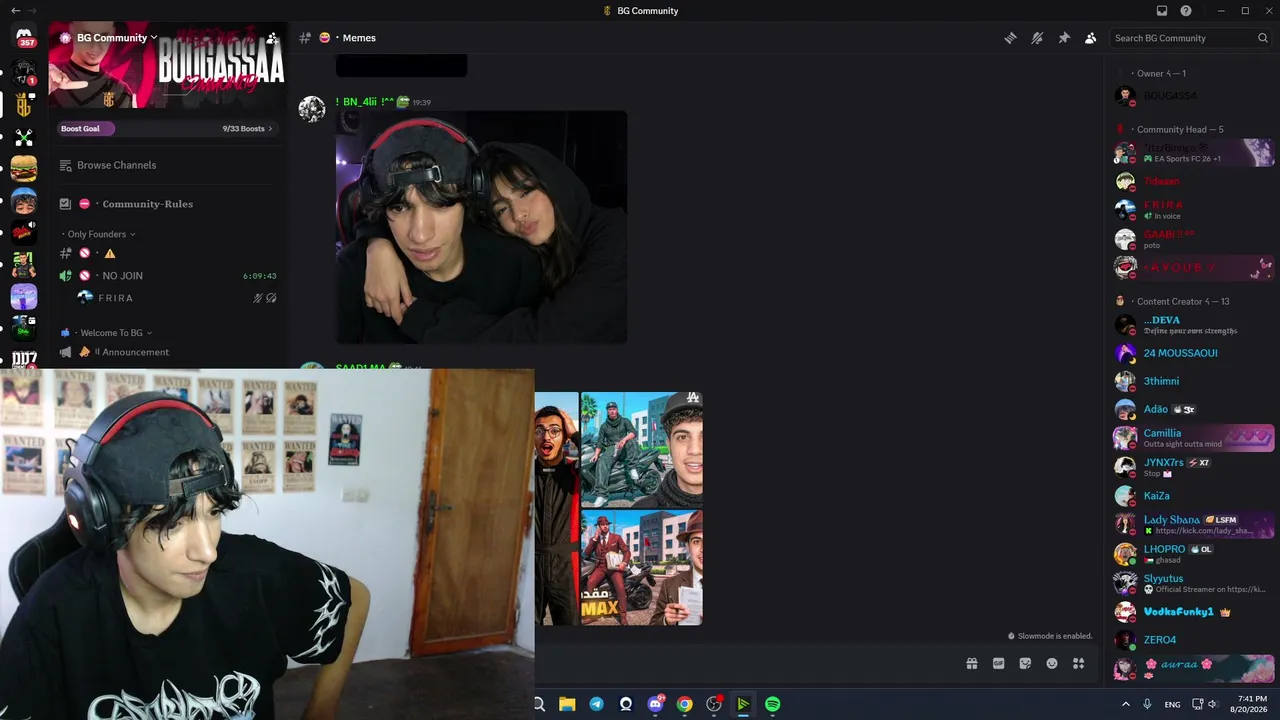Click the Memes channel name in header
This screenshot has width=1280, height=720.
click(x=359, y=38)
